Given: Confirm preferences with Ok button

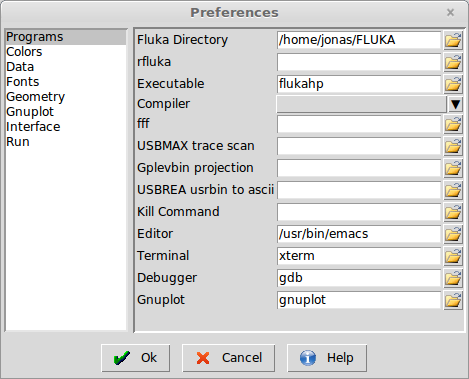Looking at the screenshot, I should click(136, 358).
